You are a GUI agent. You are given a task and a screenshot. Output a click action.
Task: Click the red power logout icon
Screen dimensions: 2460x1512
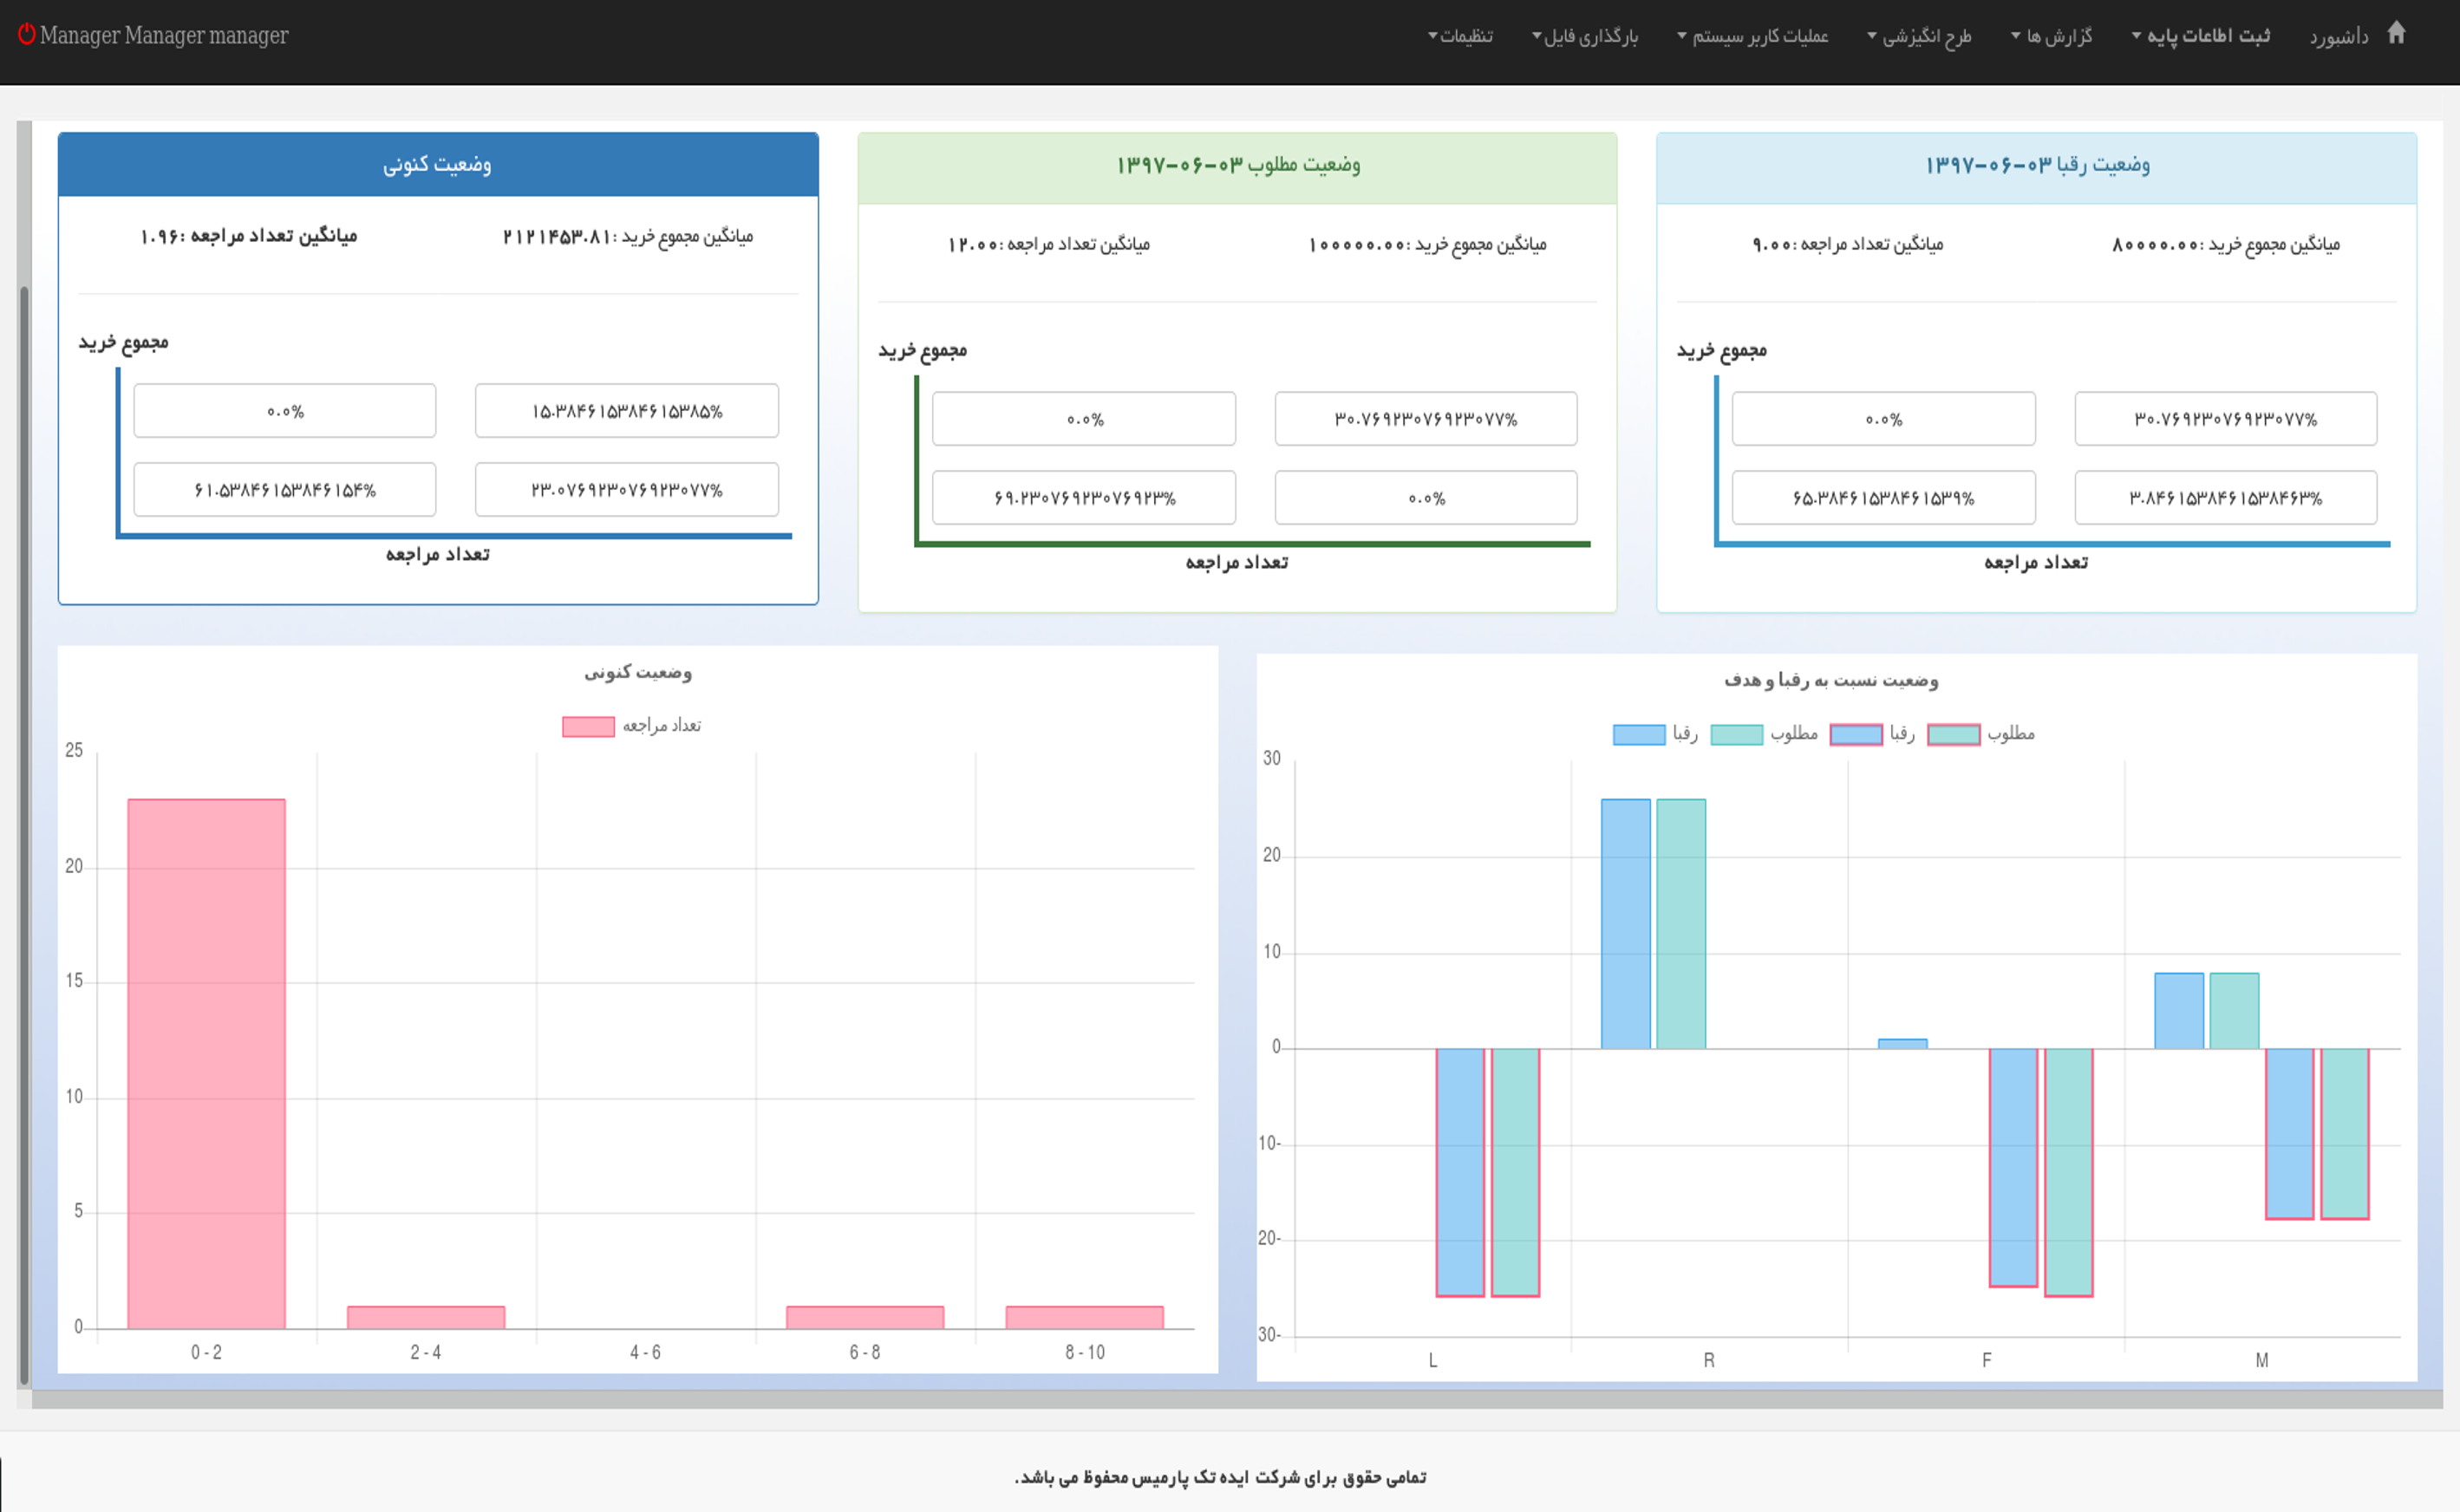(x=27, y=34)
